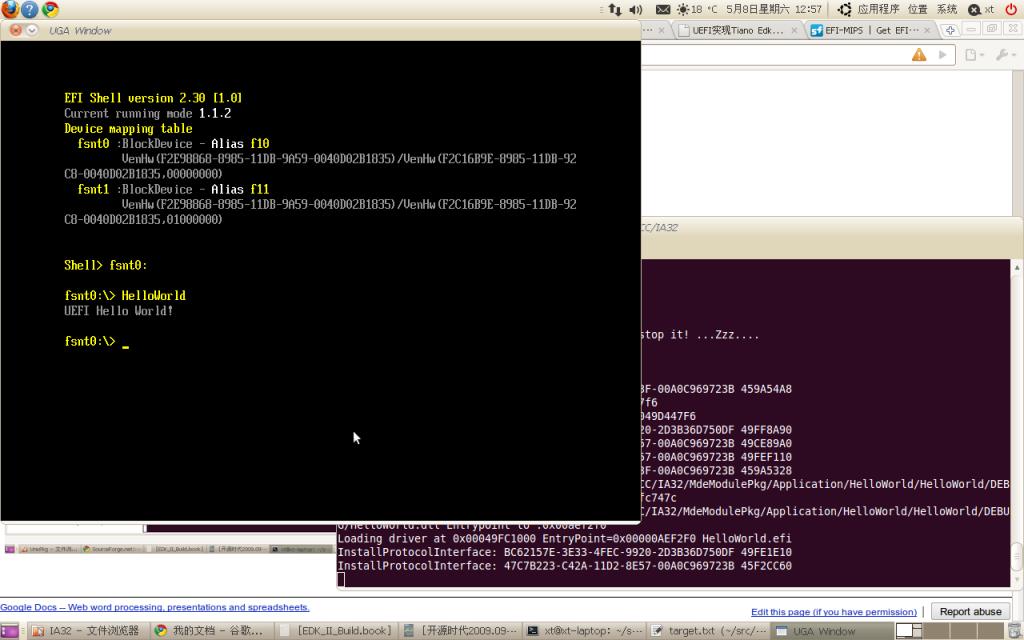
Task: Open the Help icon in the top panel
Action: click(x=30, y=7)
